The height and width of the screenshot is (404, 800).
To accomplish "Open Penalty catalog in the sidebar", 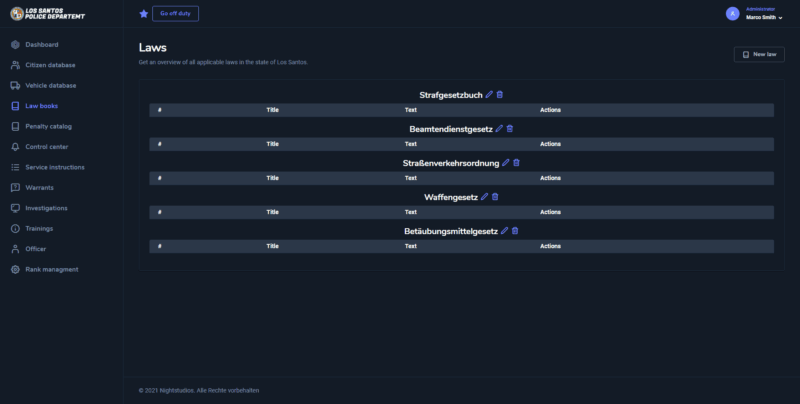I will (x=48, y=127).
